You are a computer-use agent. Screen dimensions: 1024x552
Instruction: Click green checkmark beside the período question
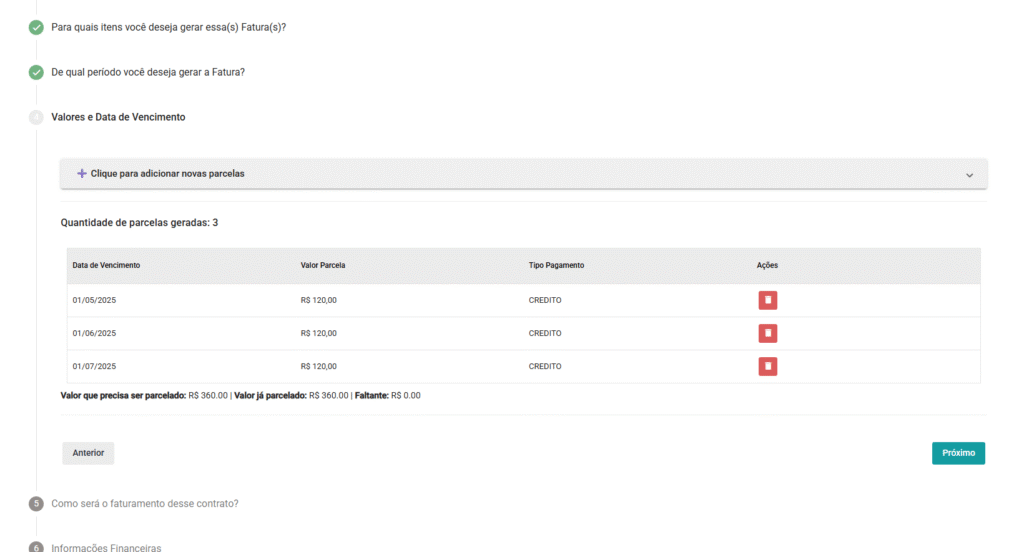36,72
